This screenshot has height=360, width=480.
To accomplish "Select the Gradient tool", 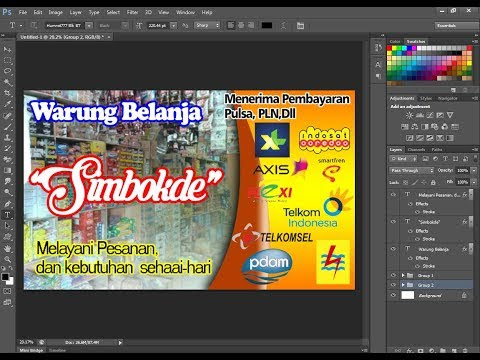I will [7, 170].
